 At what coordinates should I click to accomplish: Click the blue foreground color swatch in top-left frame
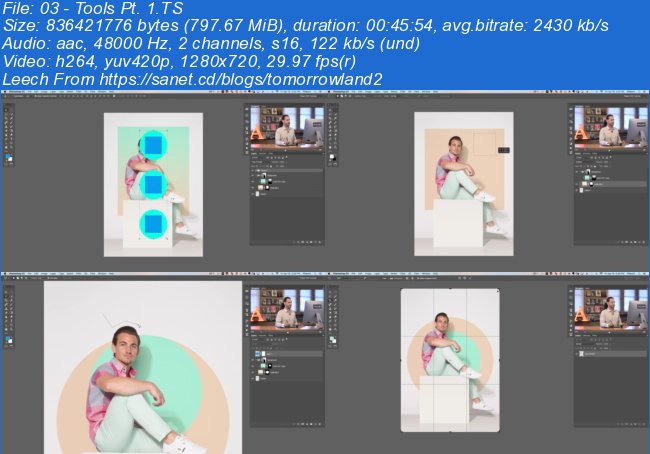(7, 157)
